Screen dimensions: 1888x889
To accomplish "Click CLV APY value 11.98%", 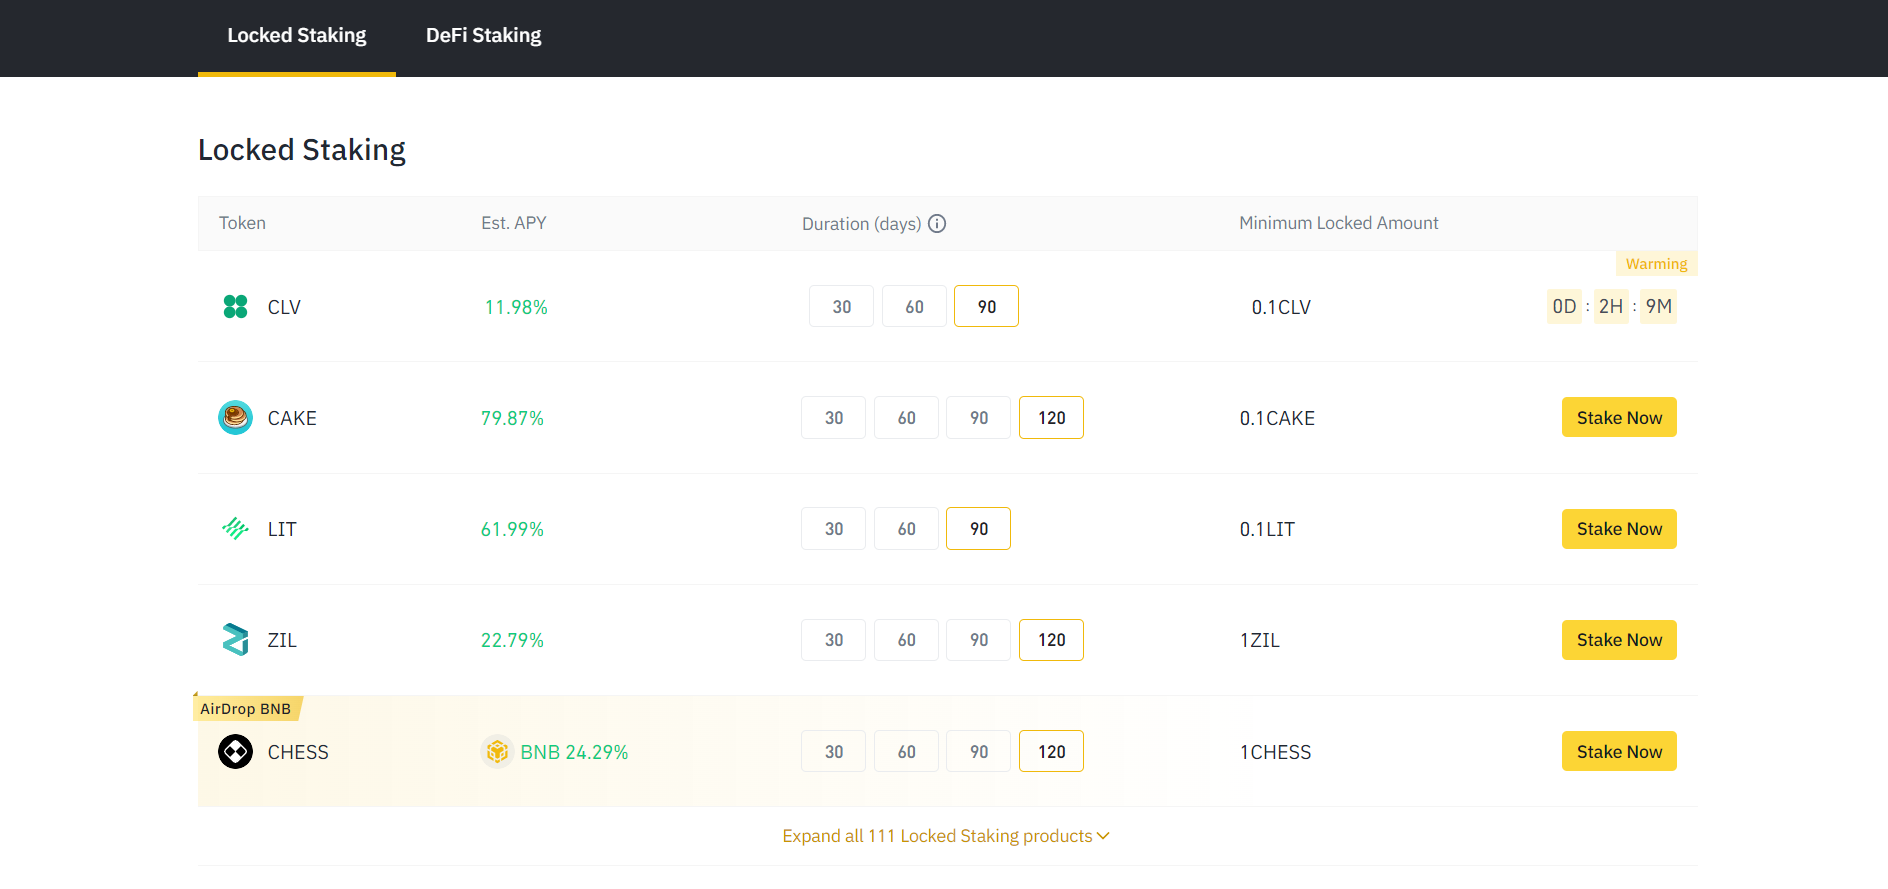I will (516, 307).
